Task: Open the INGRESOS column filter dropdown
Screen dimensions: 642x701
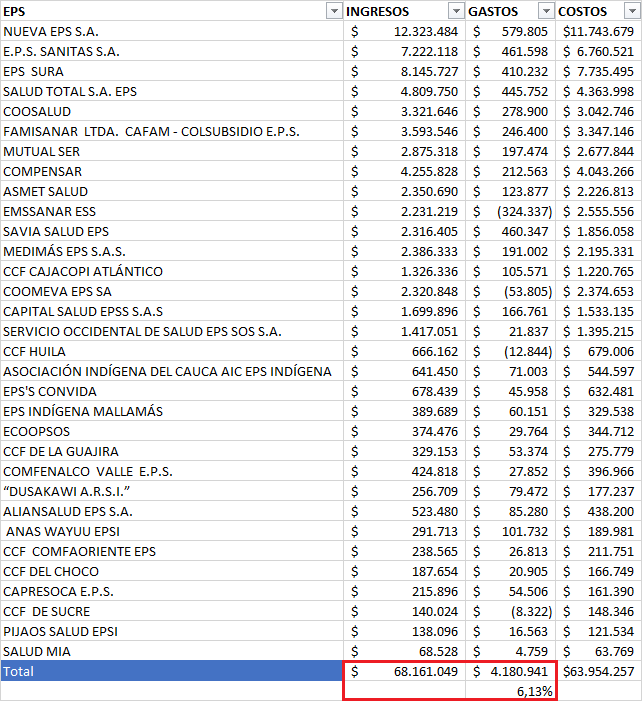Action: [456, 11]
